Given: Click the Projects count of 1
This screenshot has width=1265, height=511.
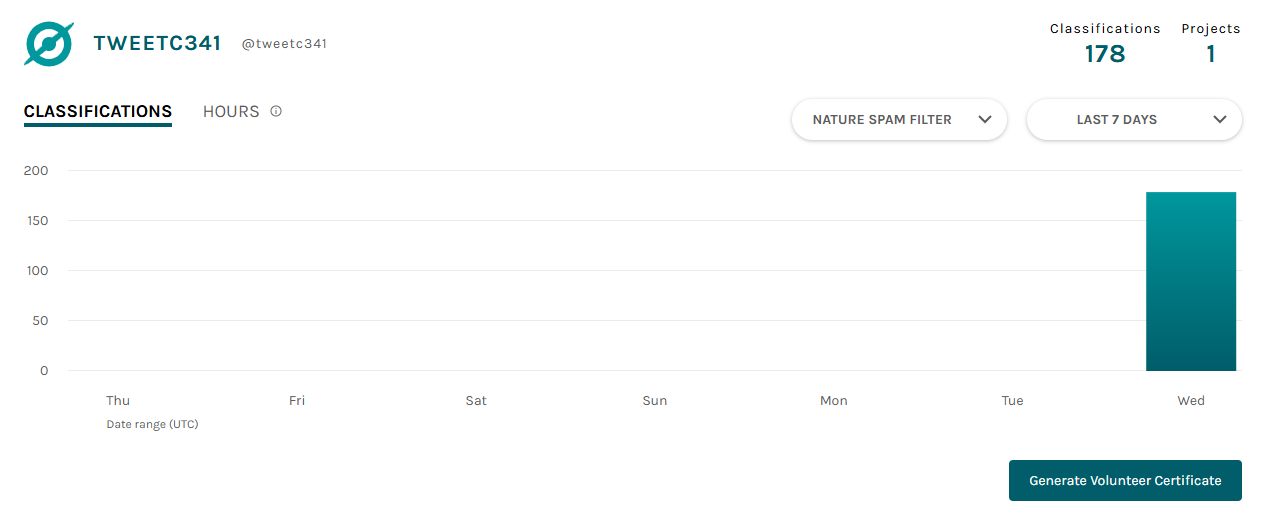Looking at the screenshot, I should (1211, 54).
